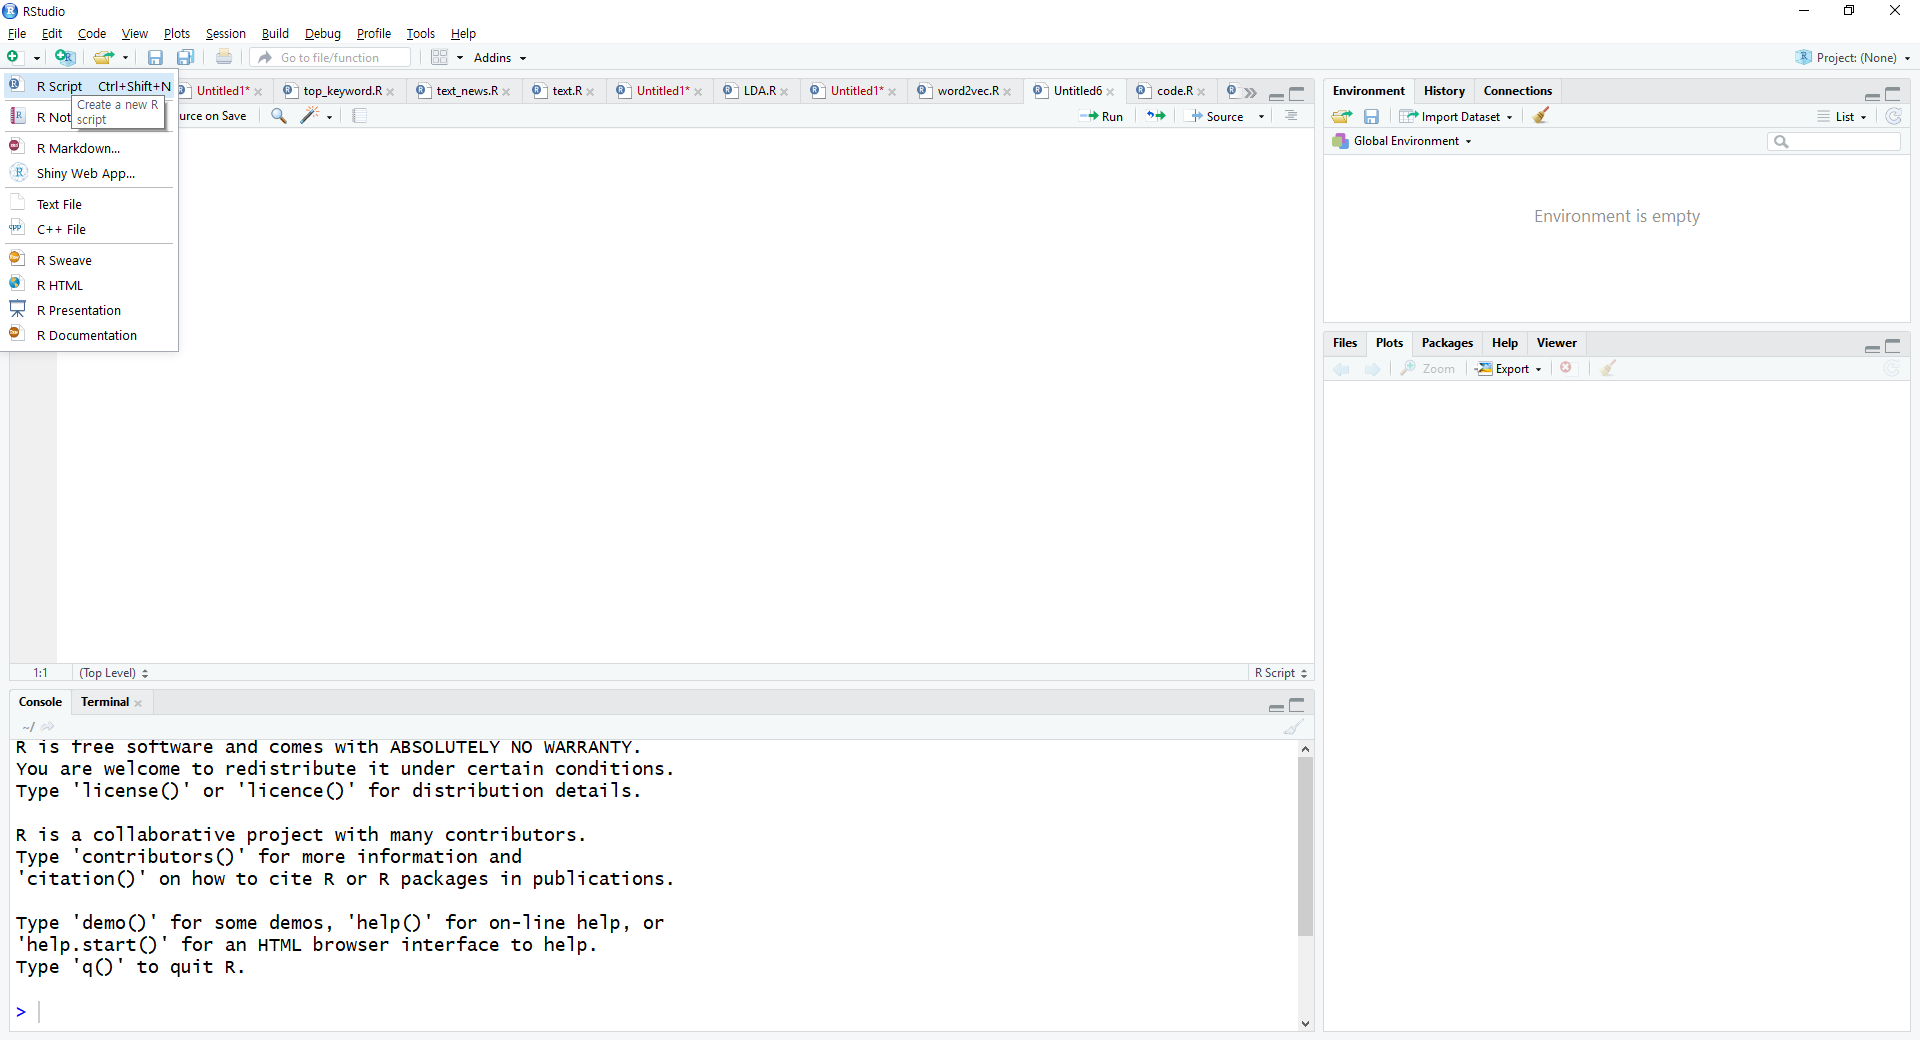This screenshot has height=1040, width=1920.
Task: Load workspace using Environment folder icon
Action: pyautogui.click(x=1342, y=116)
